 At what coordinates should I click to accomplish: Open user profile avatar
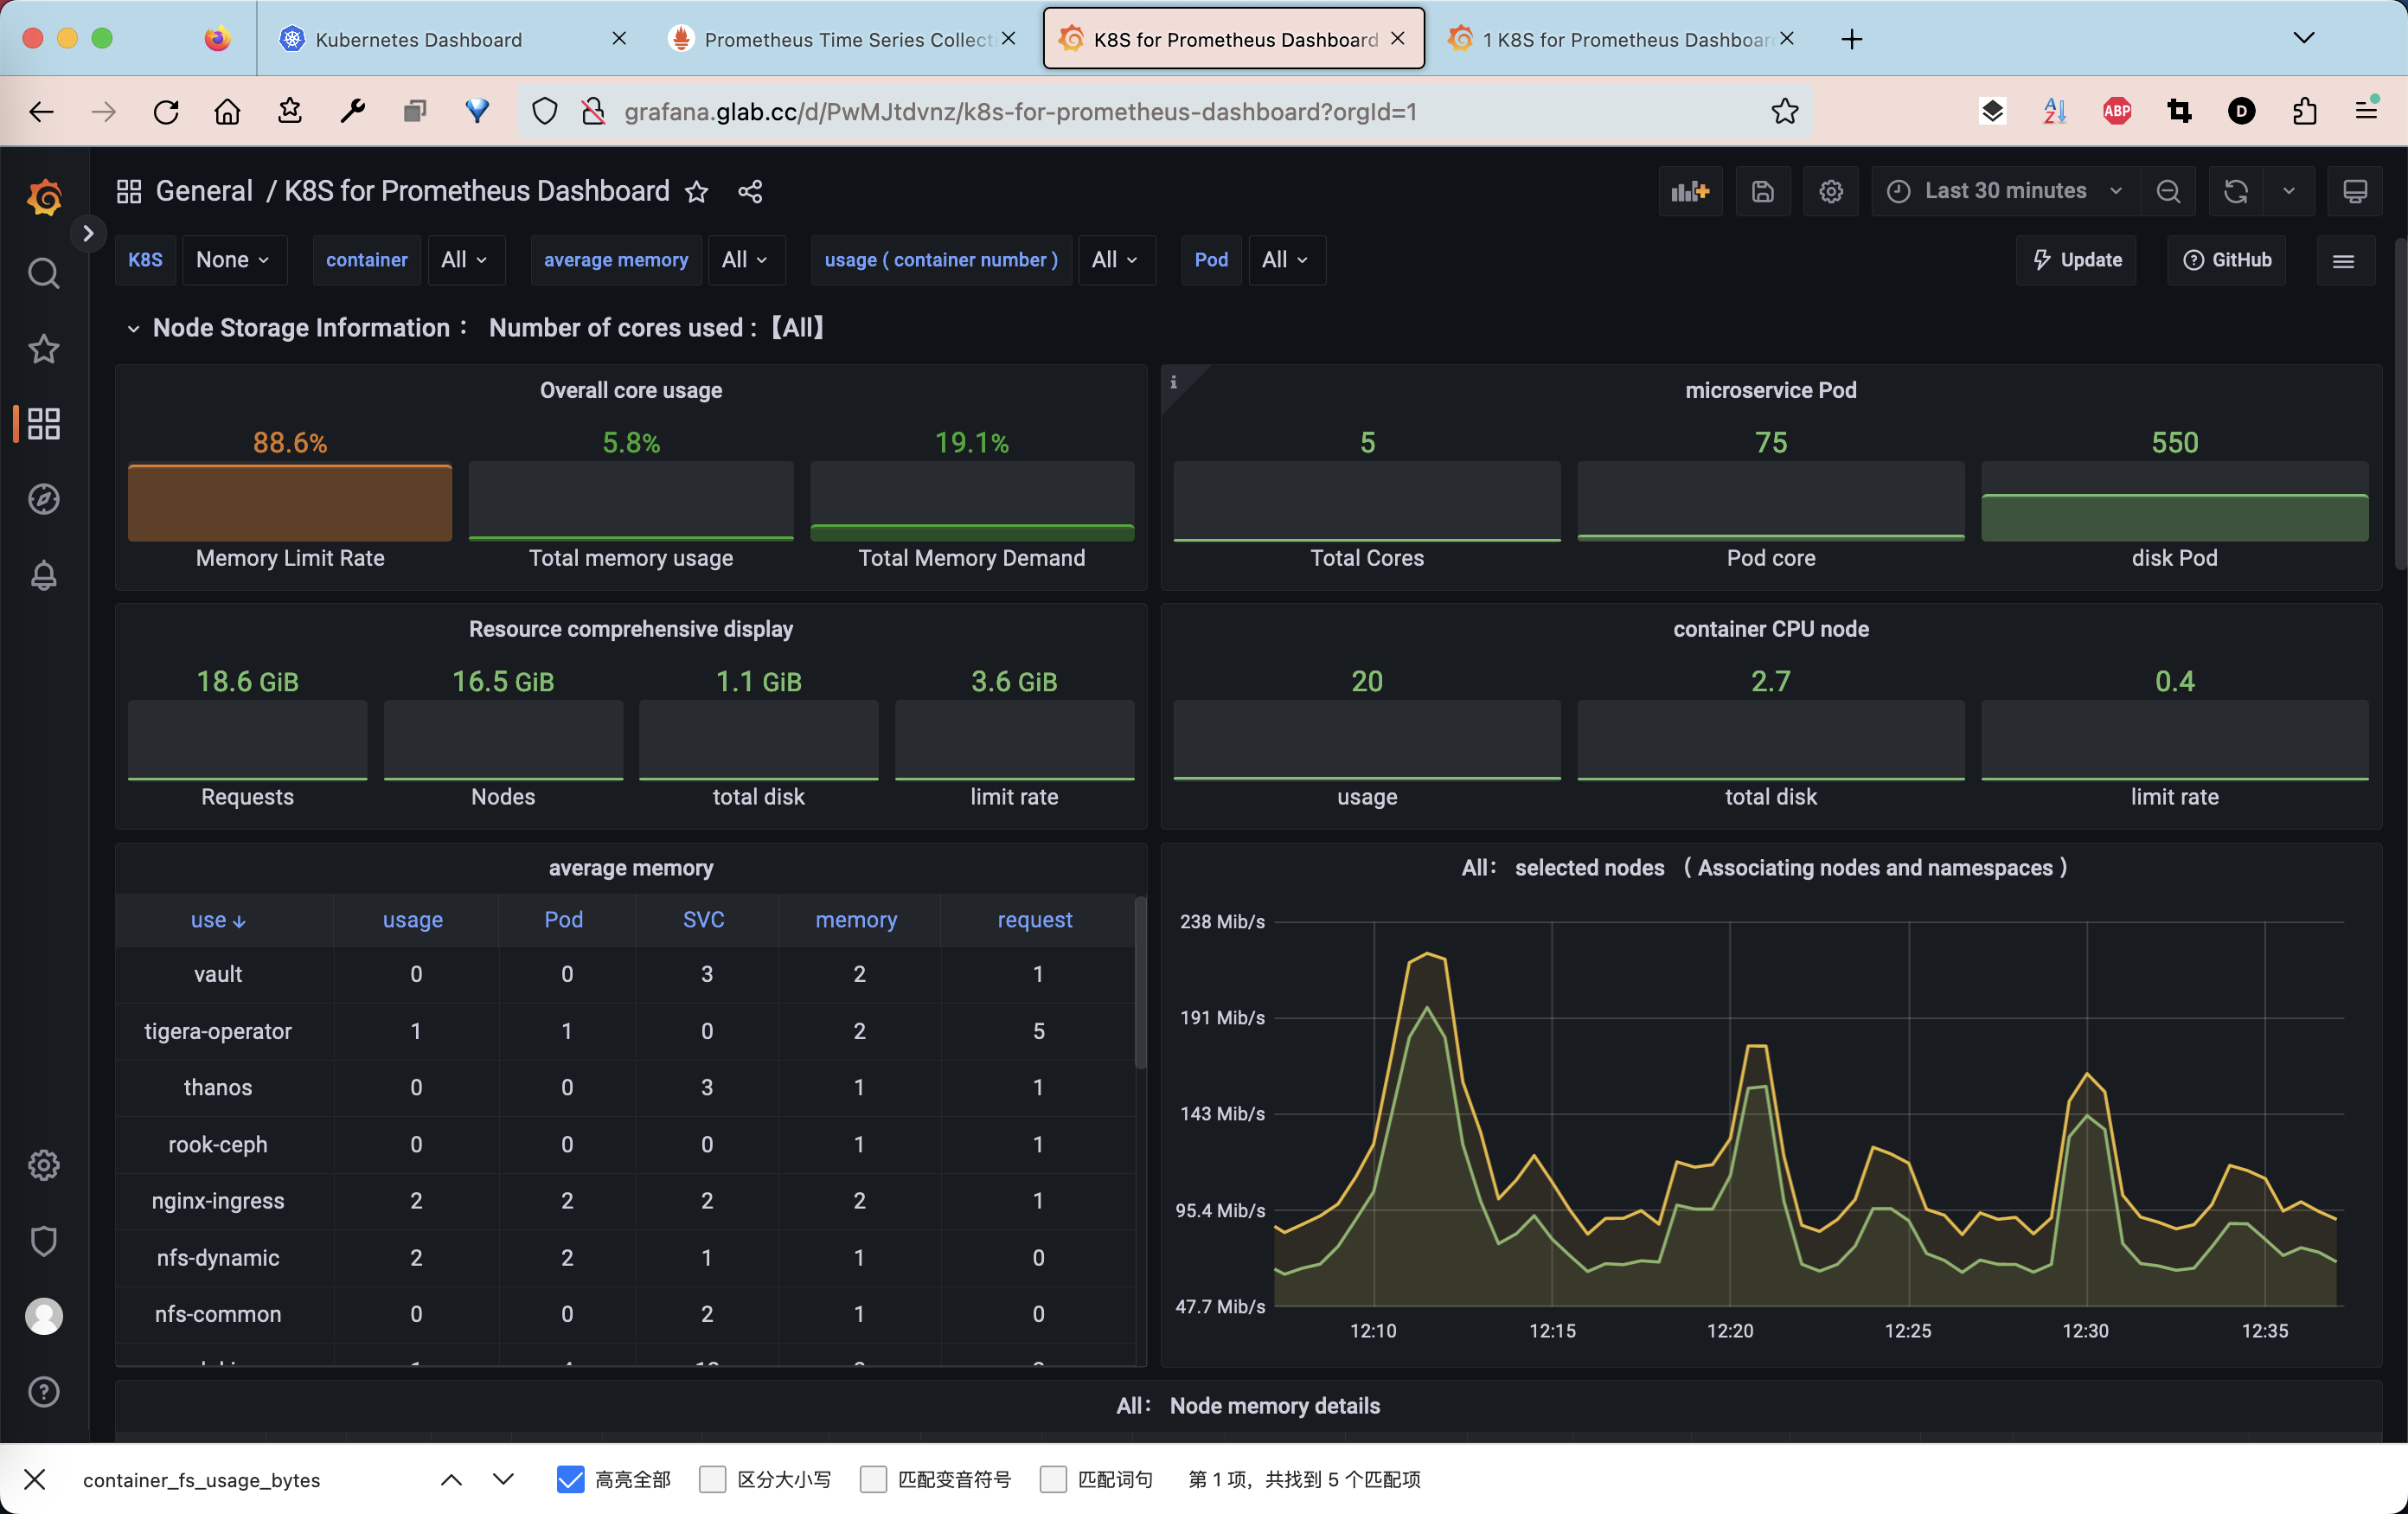point(44,1316)
